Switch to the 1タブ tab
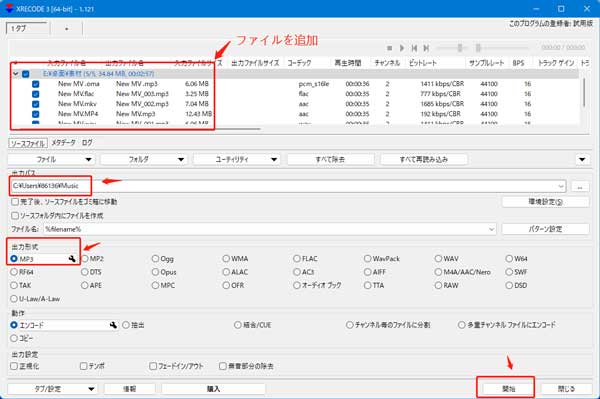The image size is (600, 399). click(27, 29)
